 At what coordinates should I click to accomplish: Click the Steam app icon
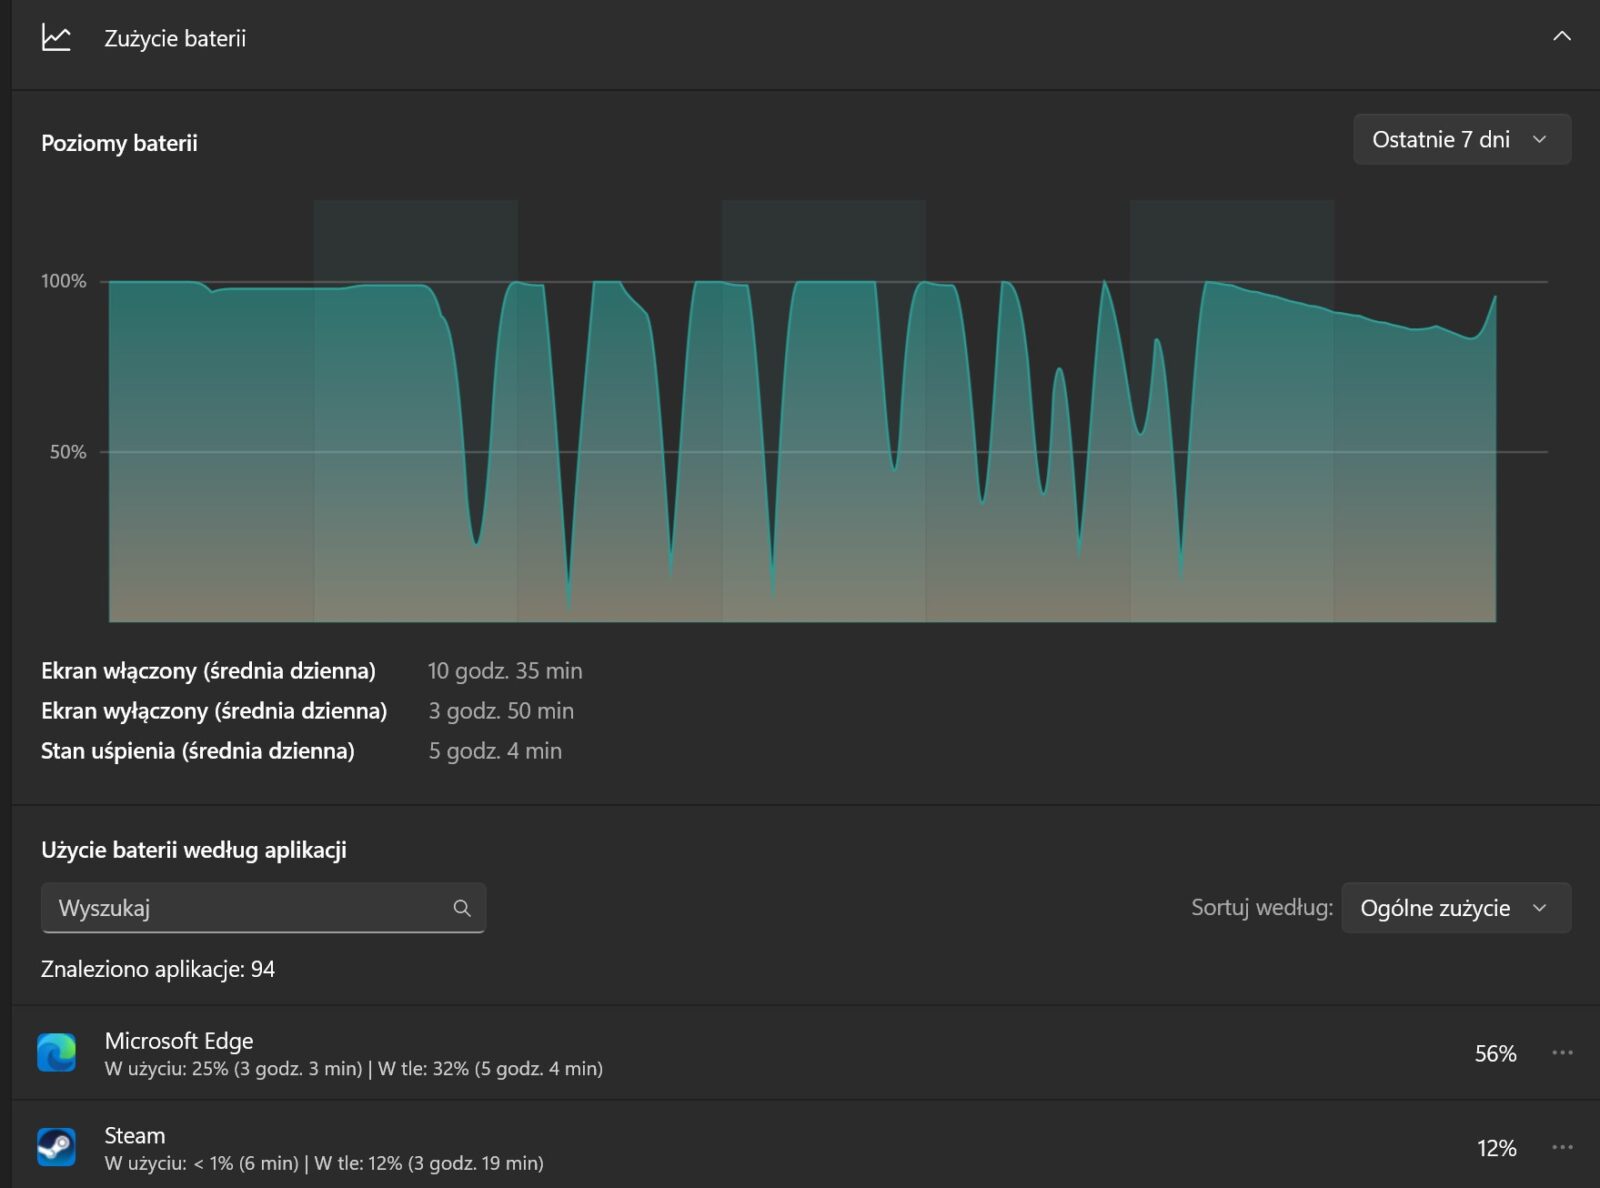(x=57, y=1147)
